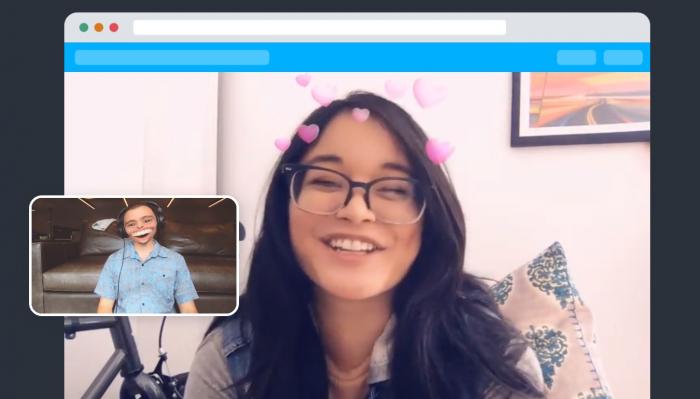The width and height of the screenshot is (700, 399).
Task: Click the red window control dot
Action: click(114, 27)
